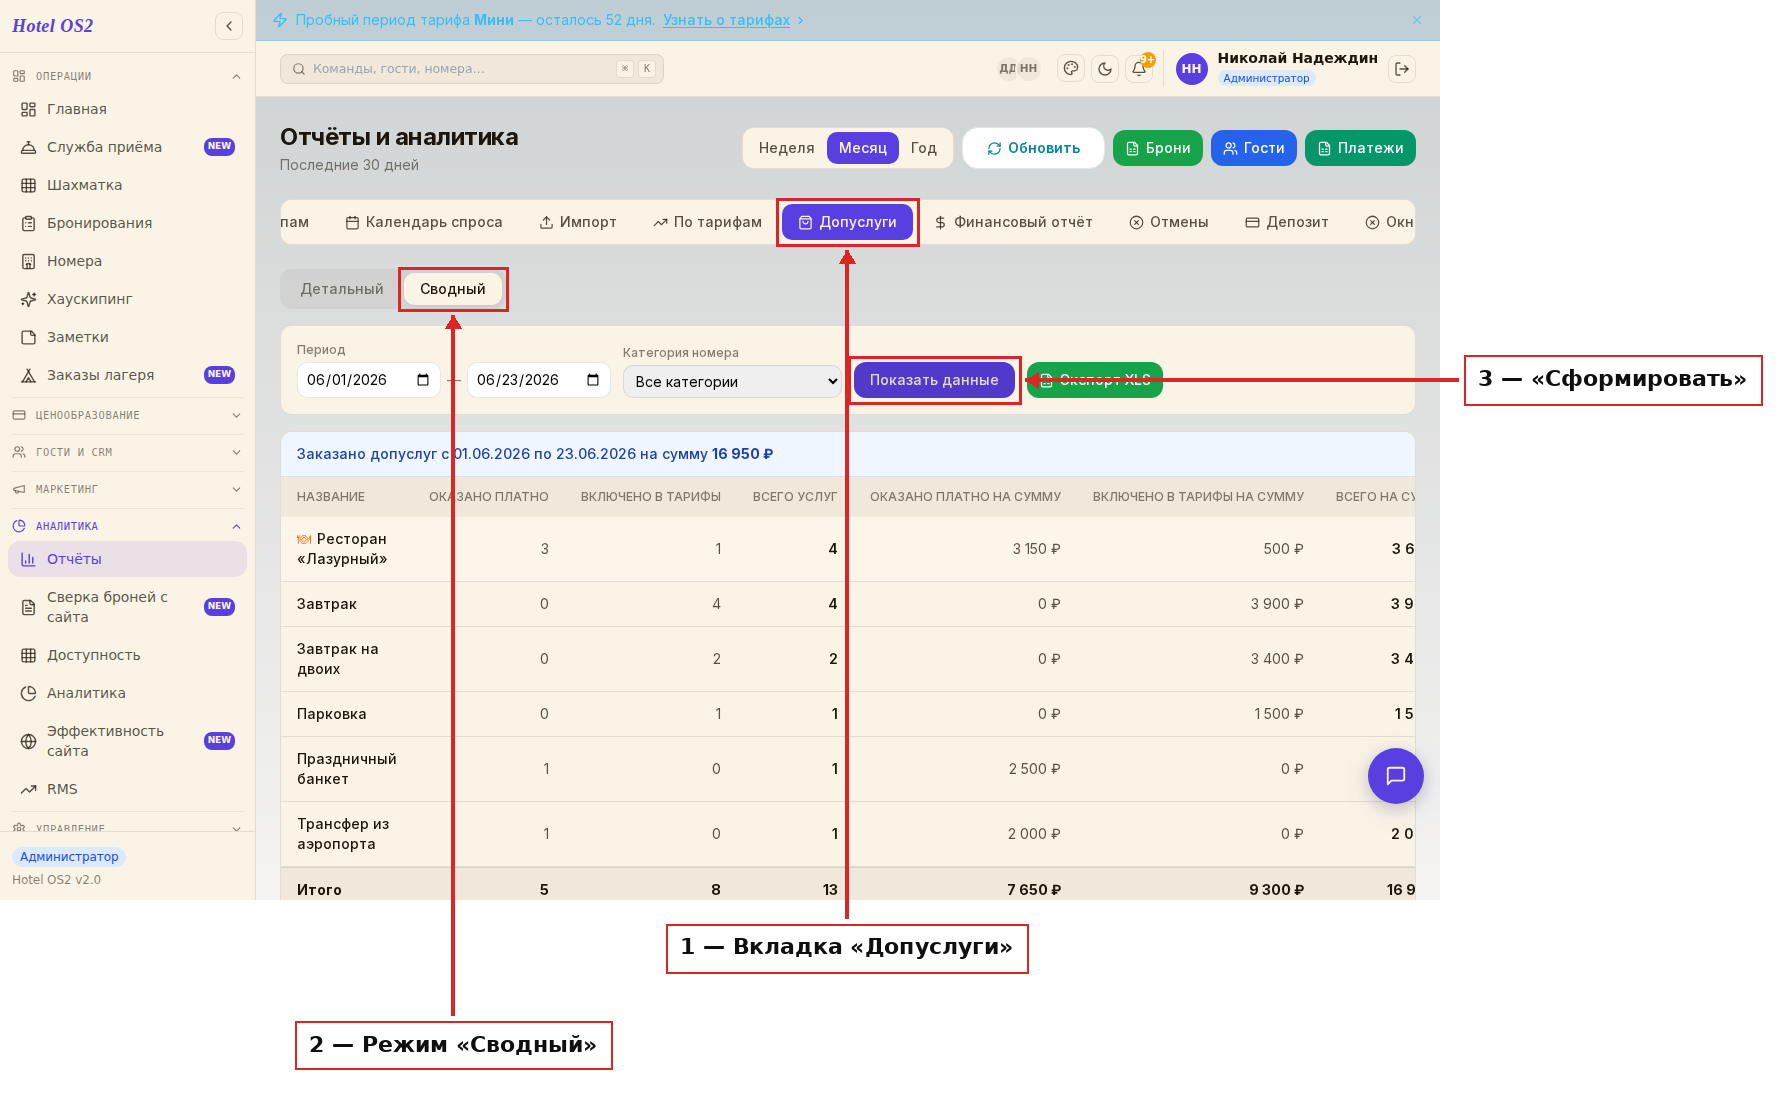Click the logout icon
The width and height of the screenshot is (1786, 1093).
point(1402,69)
